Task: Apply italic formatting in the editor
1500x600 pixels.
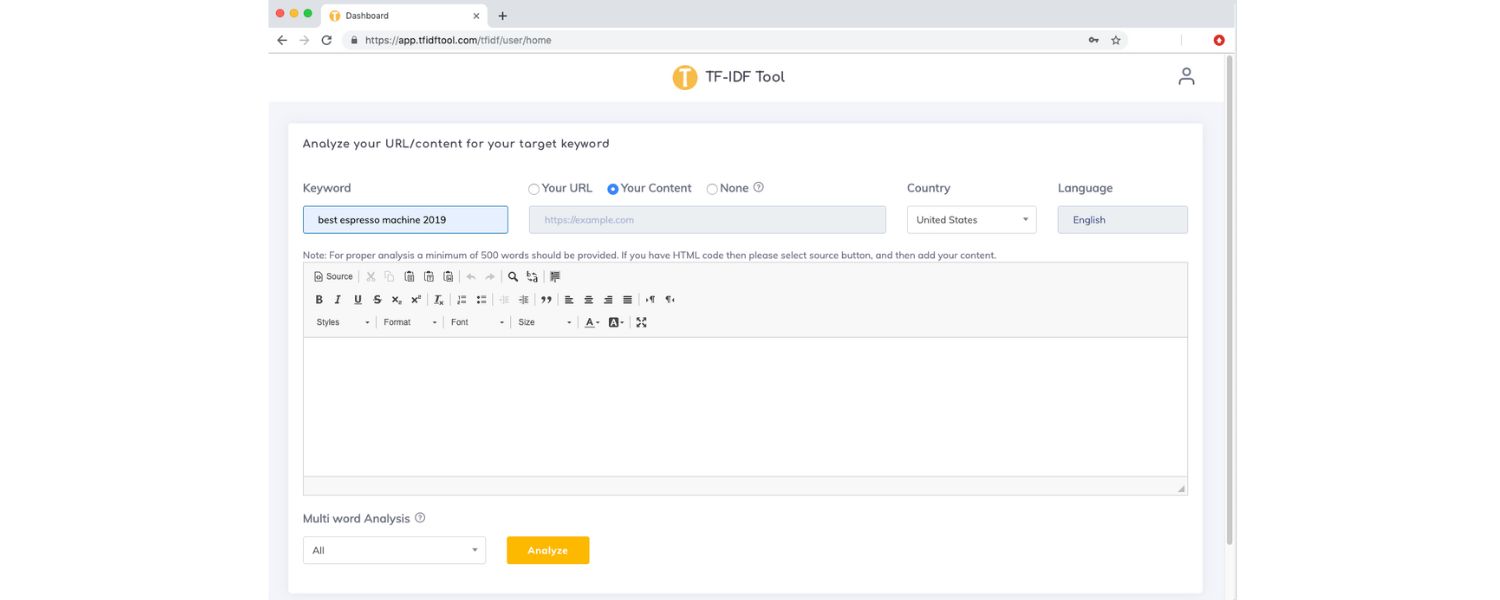Action: click(338, 299)
